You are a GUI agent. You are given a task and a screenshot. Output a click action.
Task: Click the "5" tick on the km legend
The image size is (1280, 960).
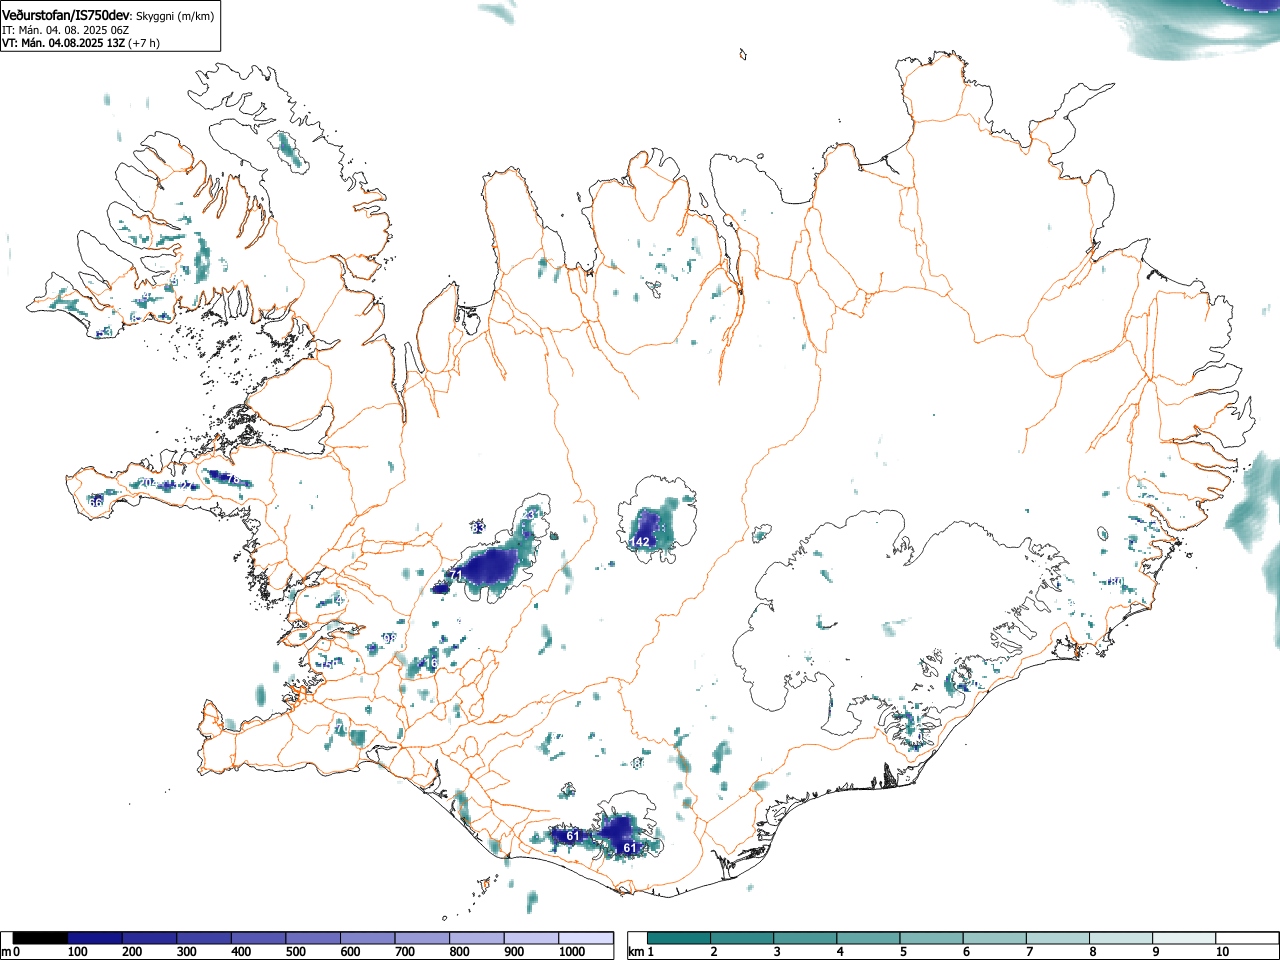(x=903, y=952)
